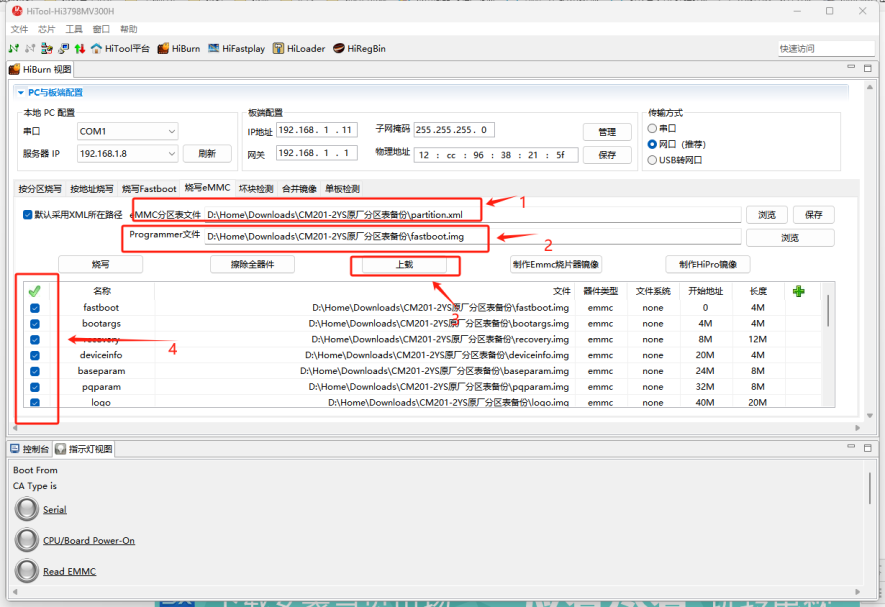Click the Programmer文件 path field
885x607 pixels.
click(x=472, y=237)
